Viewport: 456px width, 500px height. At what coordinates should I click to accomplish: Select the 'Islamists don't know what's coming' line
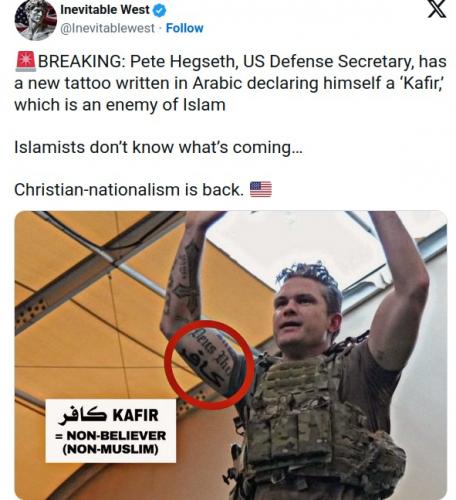(x=158, y=147)
